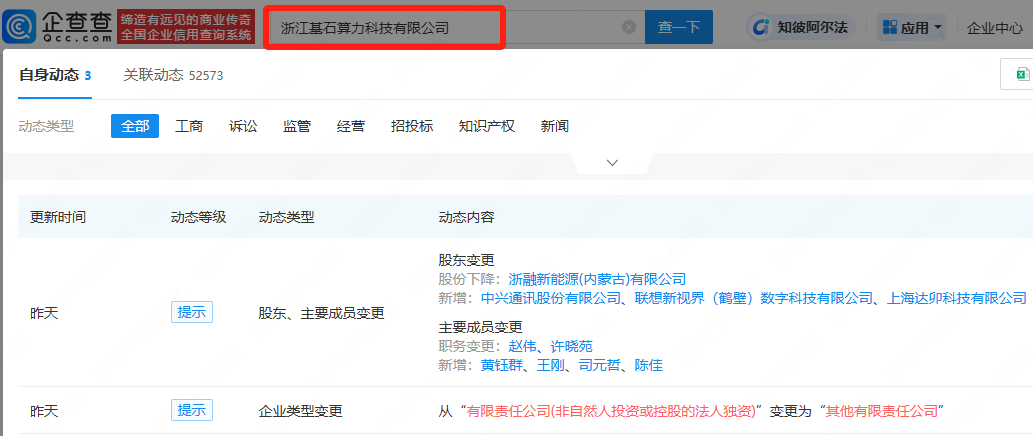
Task: Select the 监管 filter
Action: 297,126
